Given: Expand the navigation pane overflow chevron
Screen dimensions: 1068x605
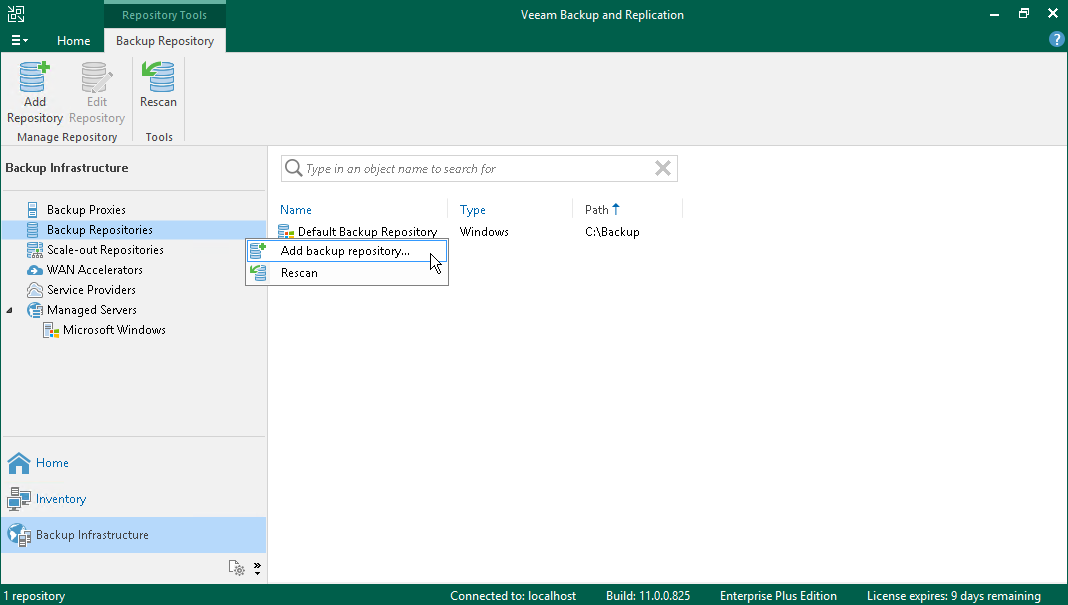Looking at the screenshot, I should pyautogui.click(x=257, y=568).
